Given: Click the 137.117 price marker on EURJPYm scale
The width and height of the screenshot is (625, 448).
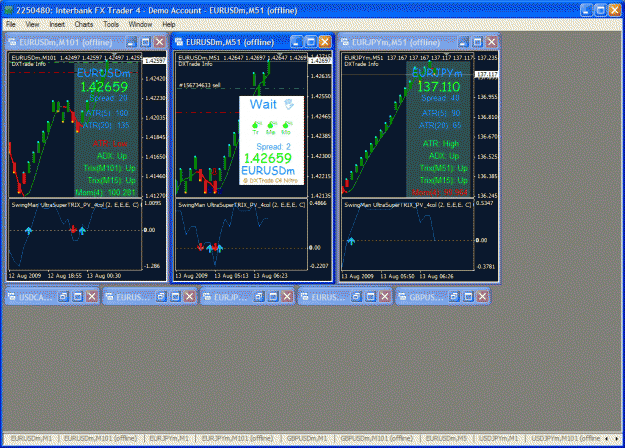Looking at the screenshot, I should (487, 75).
